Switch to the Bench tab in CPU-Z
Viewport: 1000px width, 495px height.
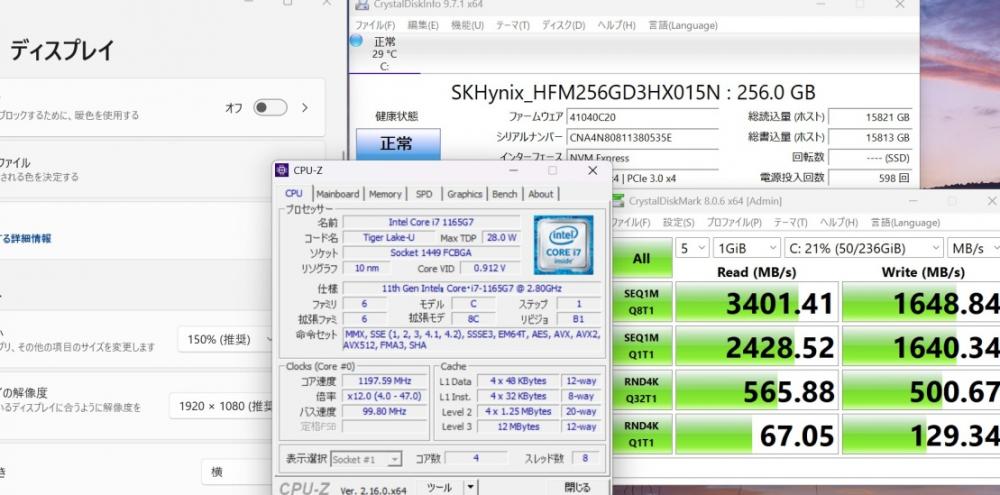click(x=504, y=194)
